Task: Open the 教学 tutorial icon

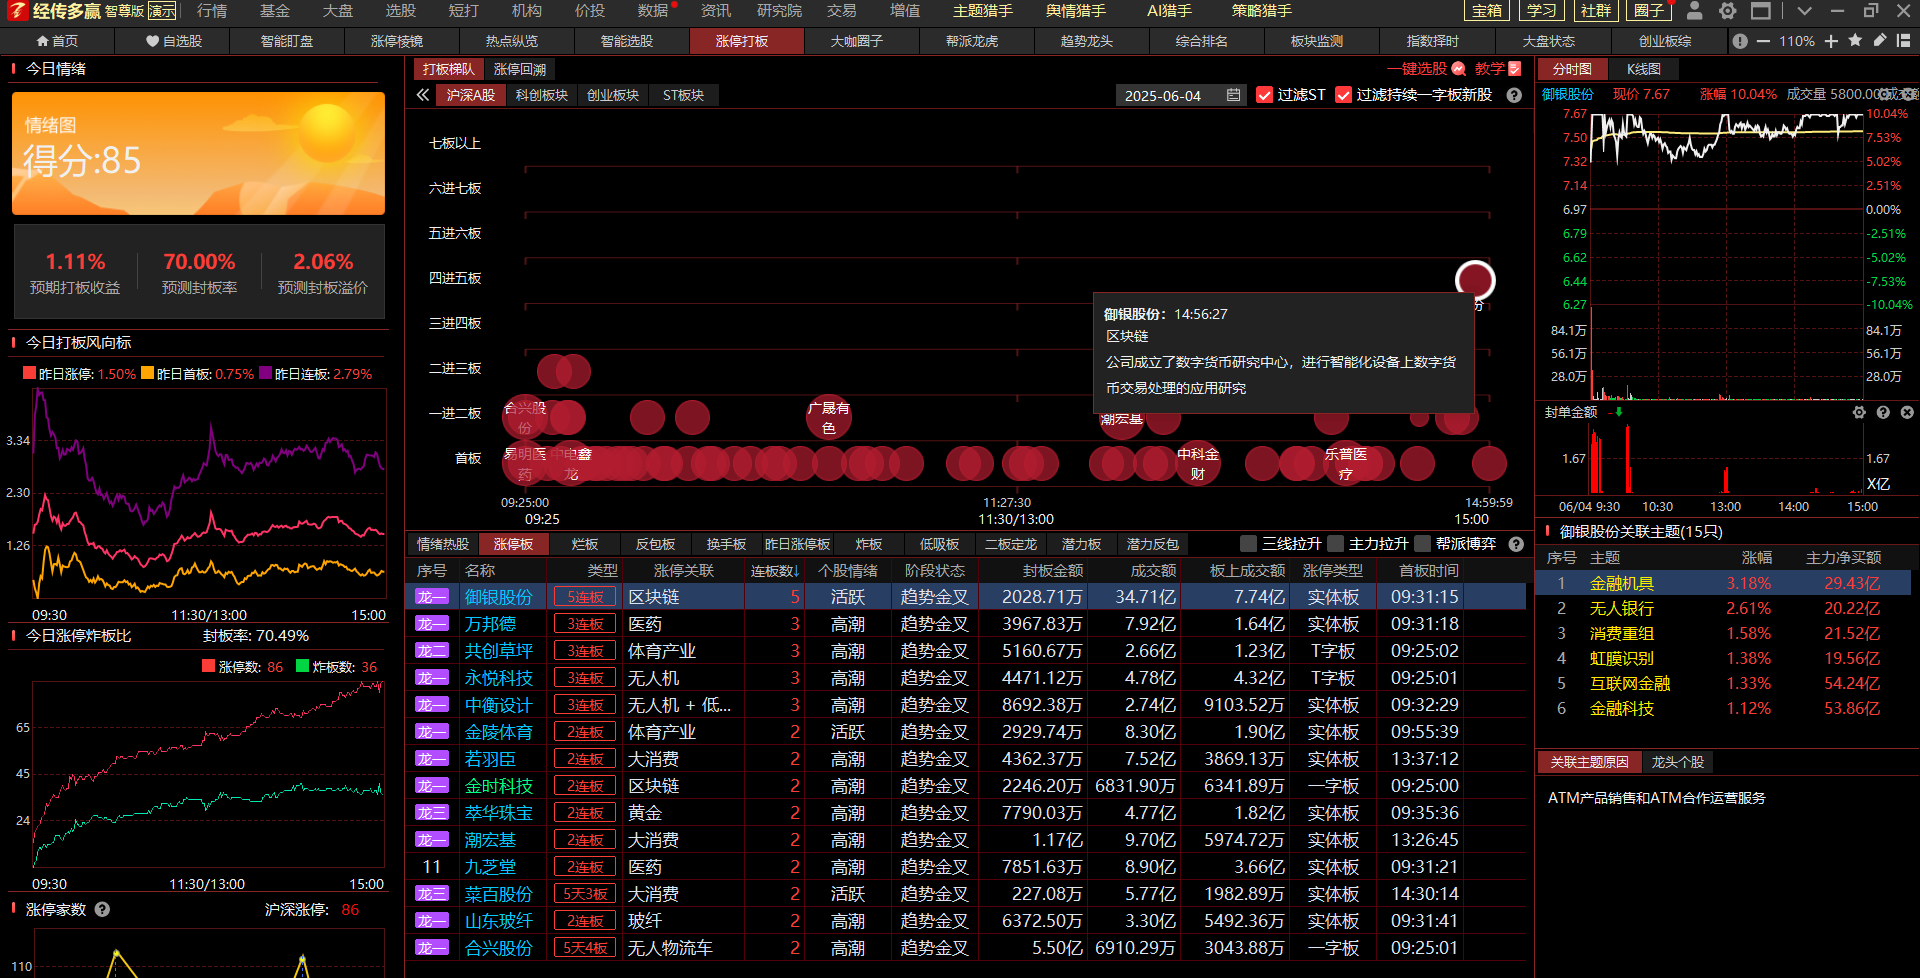Action: pos(1514,69)
